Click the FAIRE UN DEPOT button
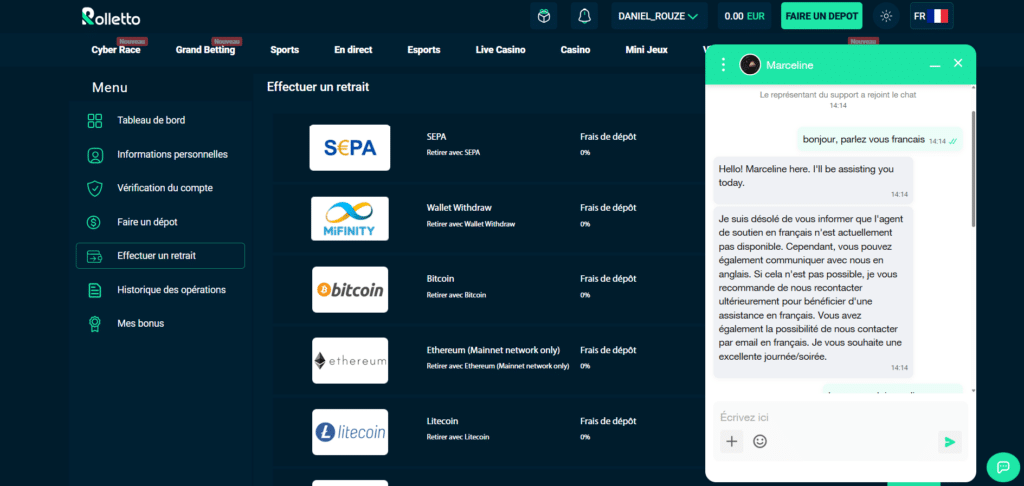Image resolution: width=1024 pixels, height=486 pixels. click(x=822, y=16)
